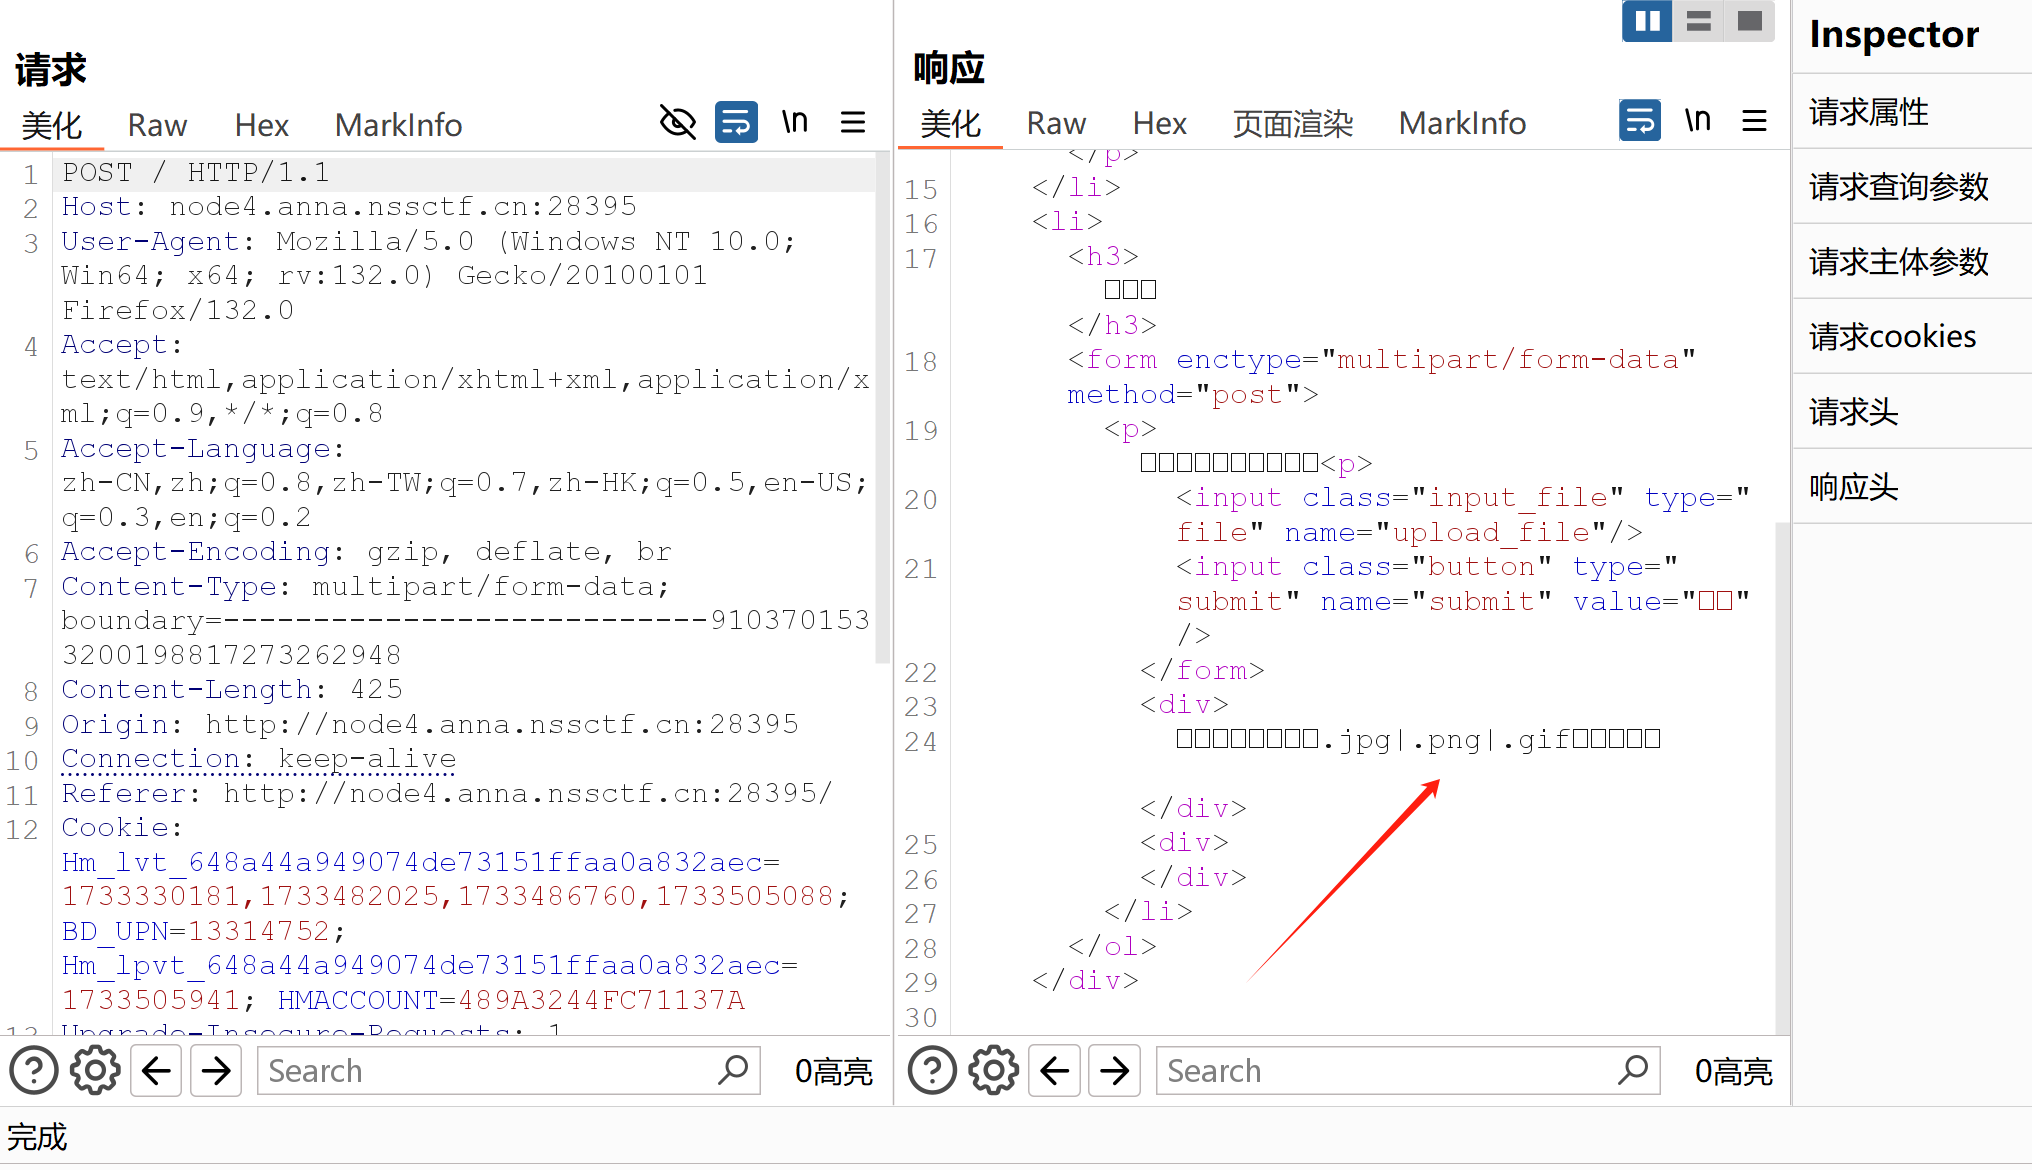Open response panel hamburger menu
The height and width of the screenshot is (1170, 2032).
coord(1754,121)
